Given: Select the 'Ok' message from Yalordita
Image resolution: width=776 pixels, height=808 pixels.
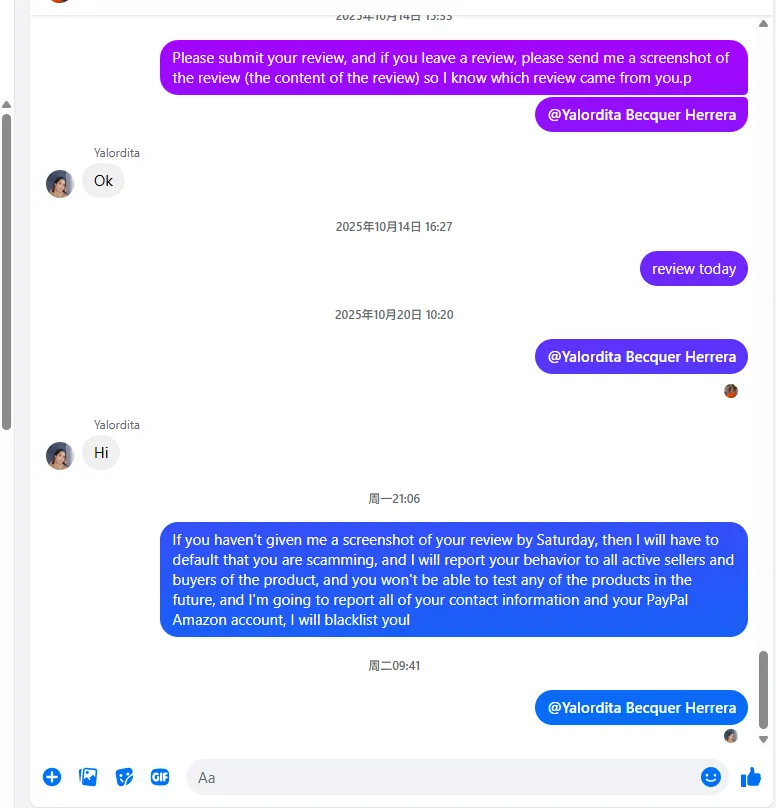Looking at the screenshot, I should 103,181.
